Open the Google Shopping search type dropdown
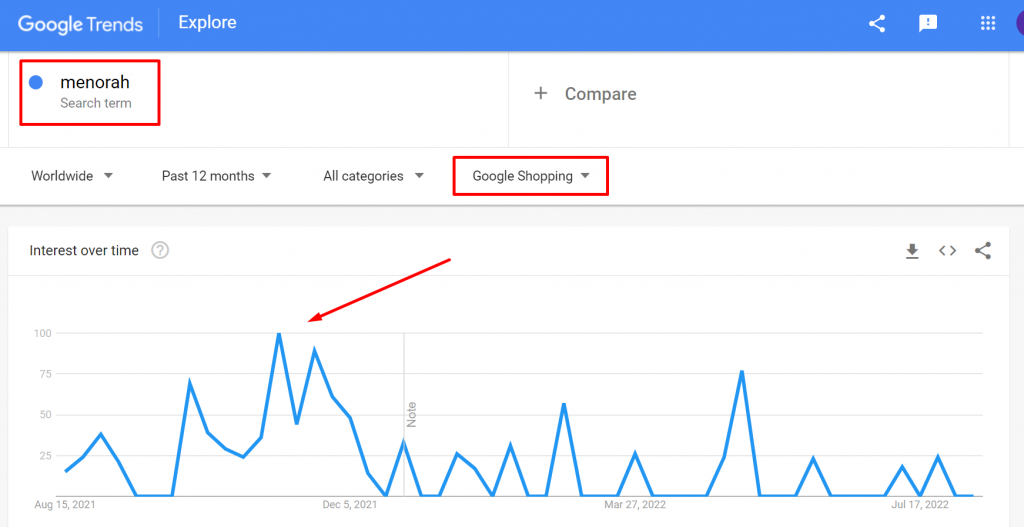The image size is (1024, 527). pos(531,176)
